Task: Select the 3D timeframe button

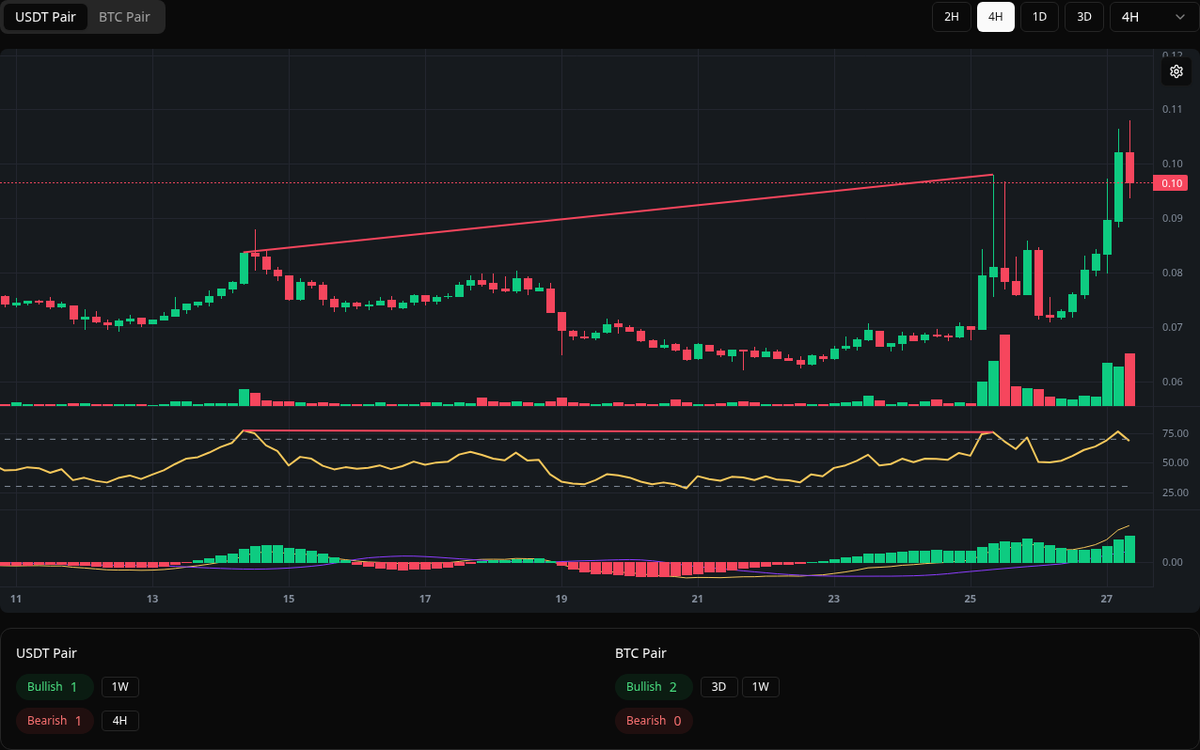Action: point(1083,17)
